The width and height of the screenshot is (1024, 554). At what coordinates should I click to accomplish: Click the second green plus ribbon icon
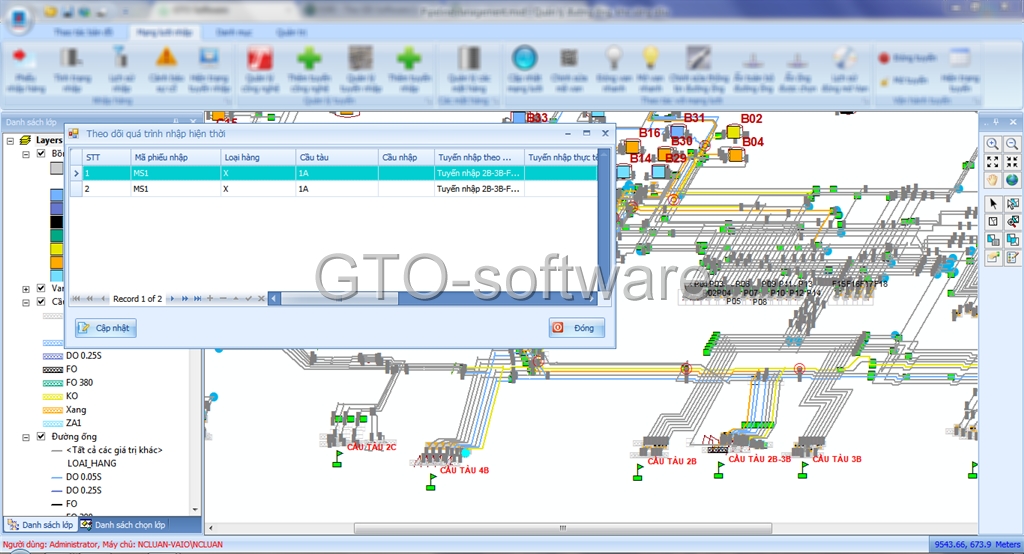408,58
